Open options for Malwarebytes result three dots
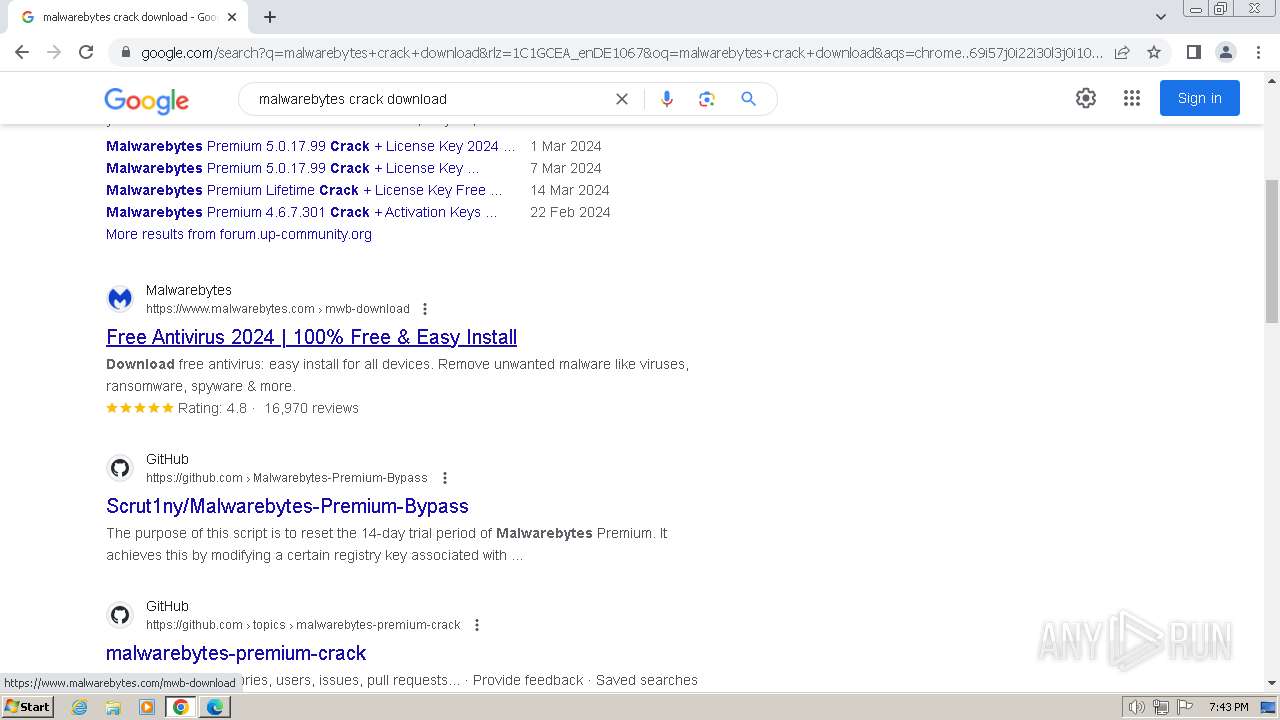The width and height of the screenshot is (1280, 720). coord(425,309)
